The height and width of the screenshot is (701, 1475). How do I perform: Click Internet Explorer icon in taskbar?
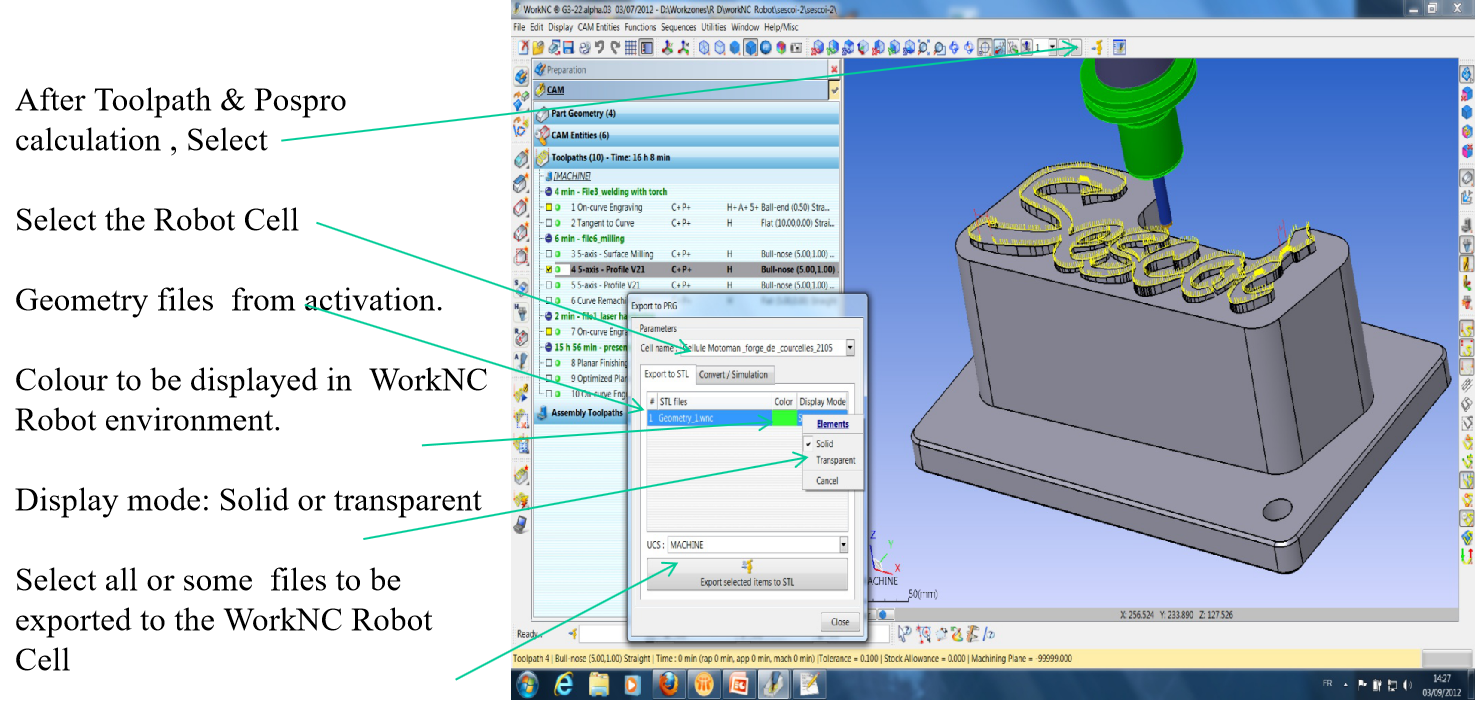[x=564, y=684]
